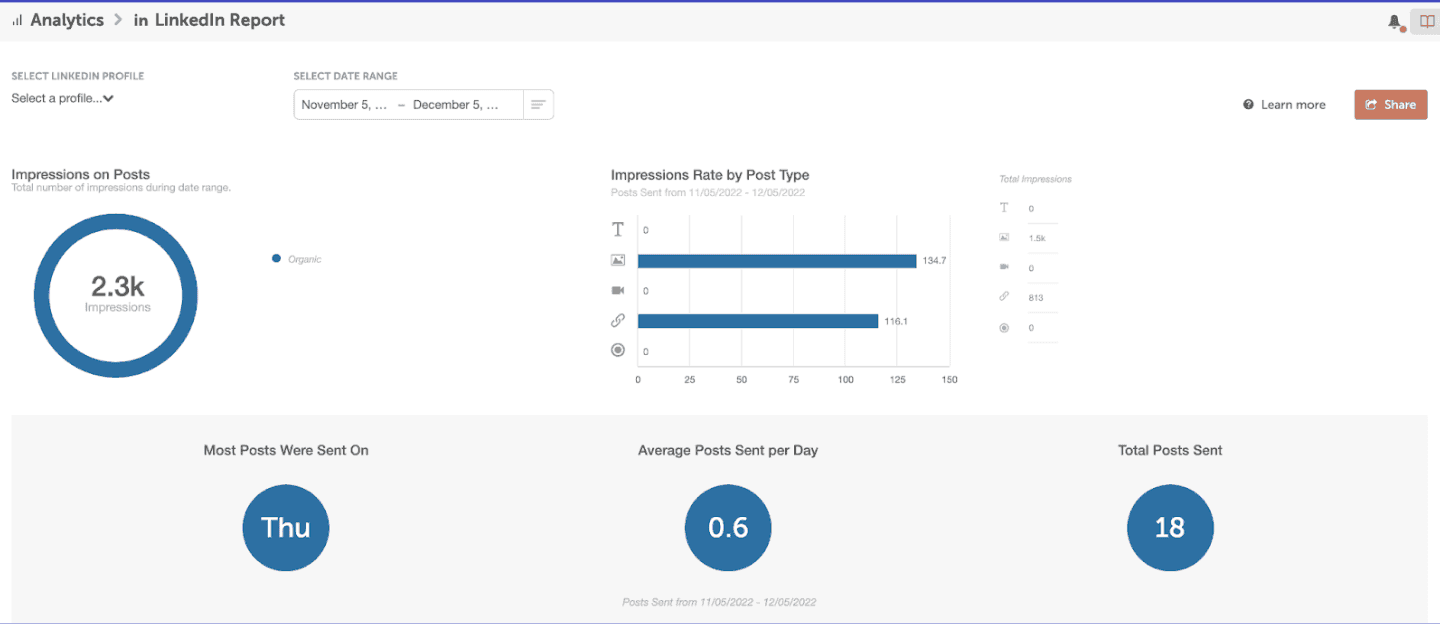Open the Learn more link
Viewport: 1440px width, 624px height.
[1293, 104]
